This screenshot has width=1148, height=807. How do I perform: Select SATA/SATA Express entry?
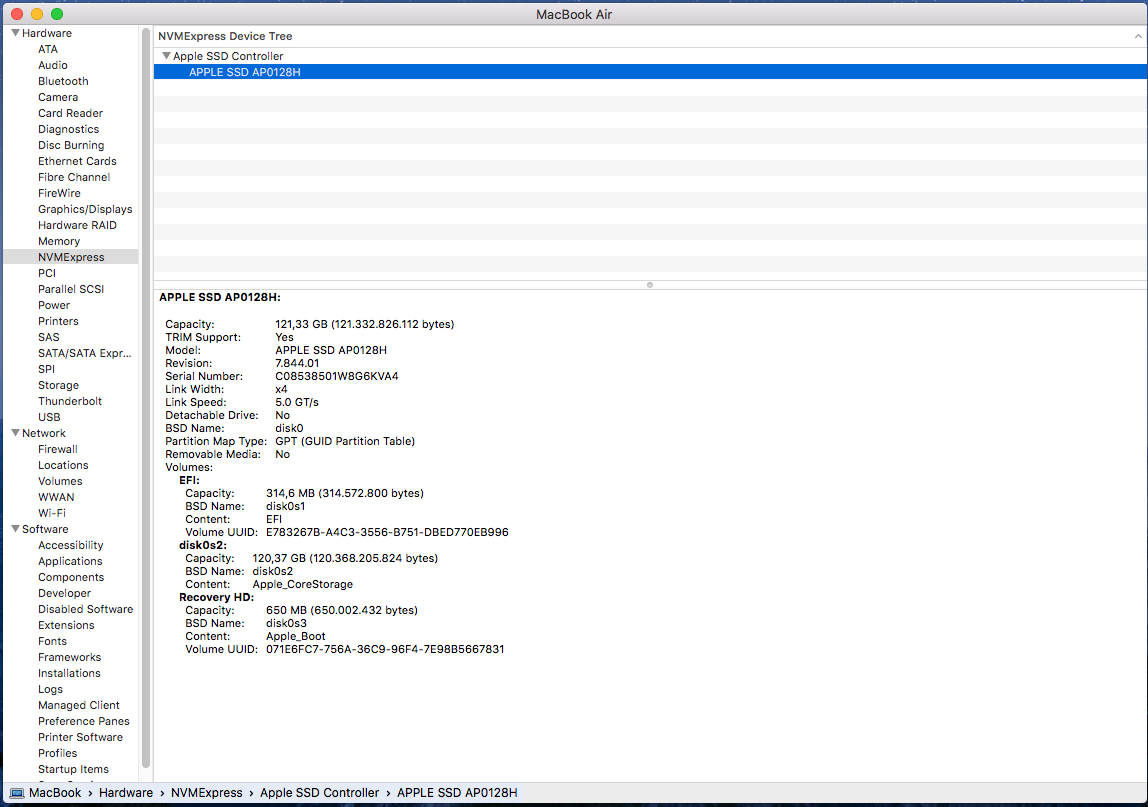[x=84, y=354]
